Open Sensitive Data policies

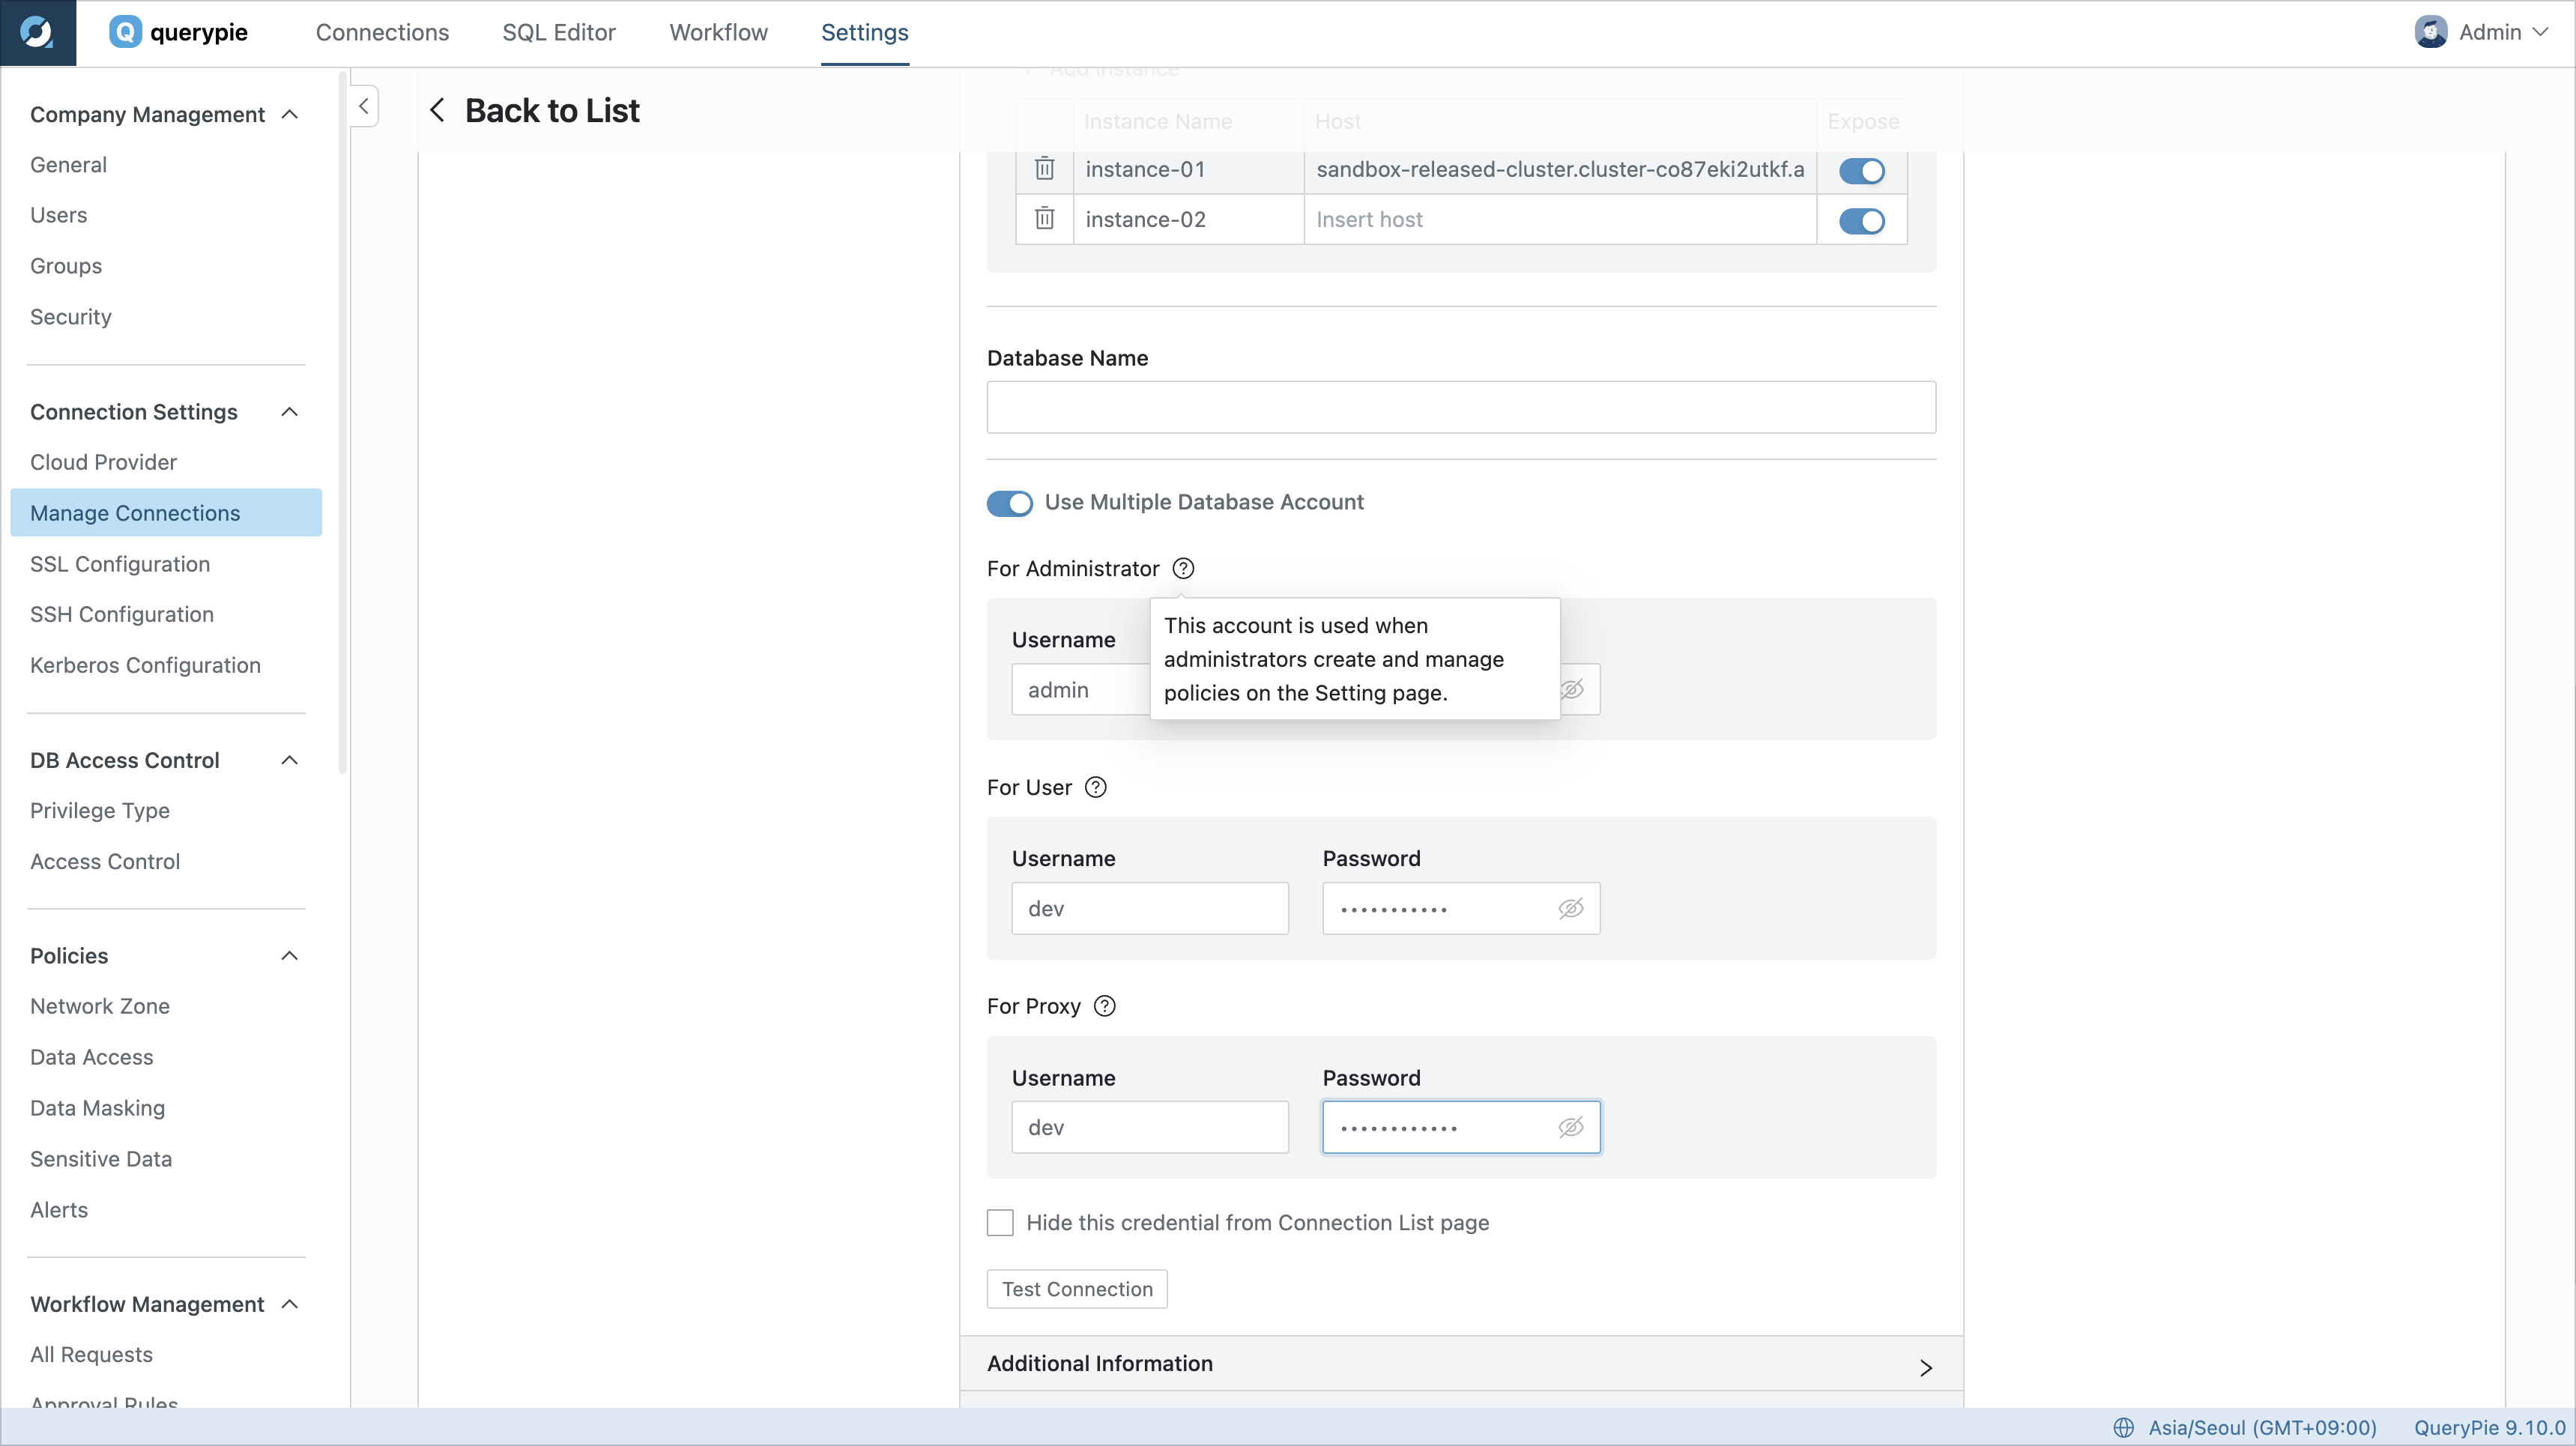pos(100,1159)
